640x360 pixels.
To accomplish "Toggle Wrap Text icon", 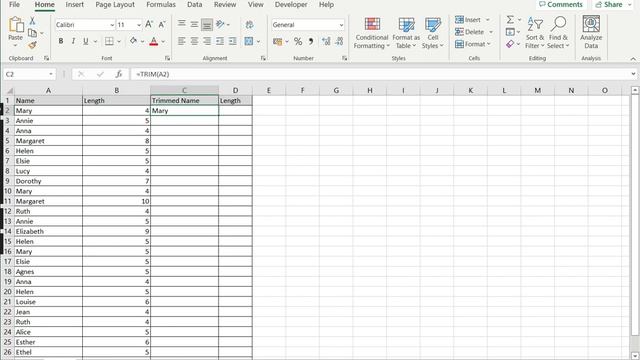I will point(249,24).
